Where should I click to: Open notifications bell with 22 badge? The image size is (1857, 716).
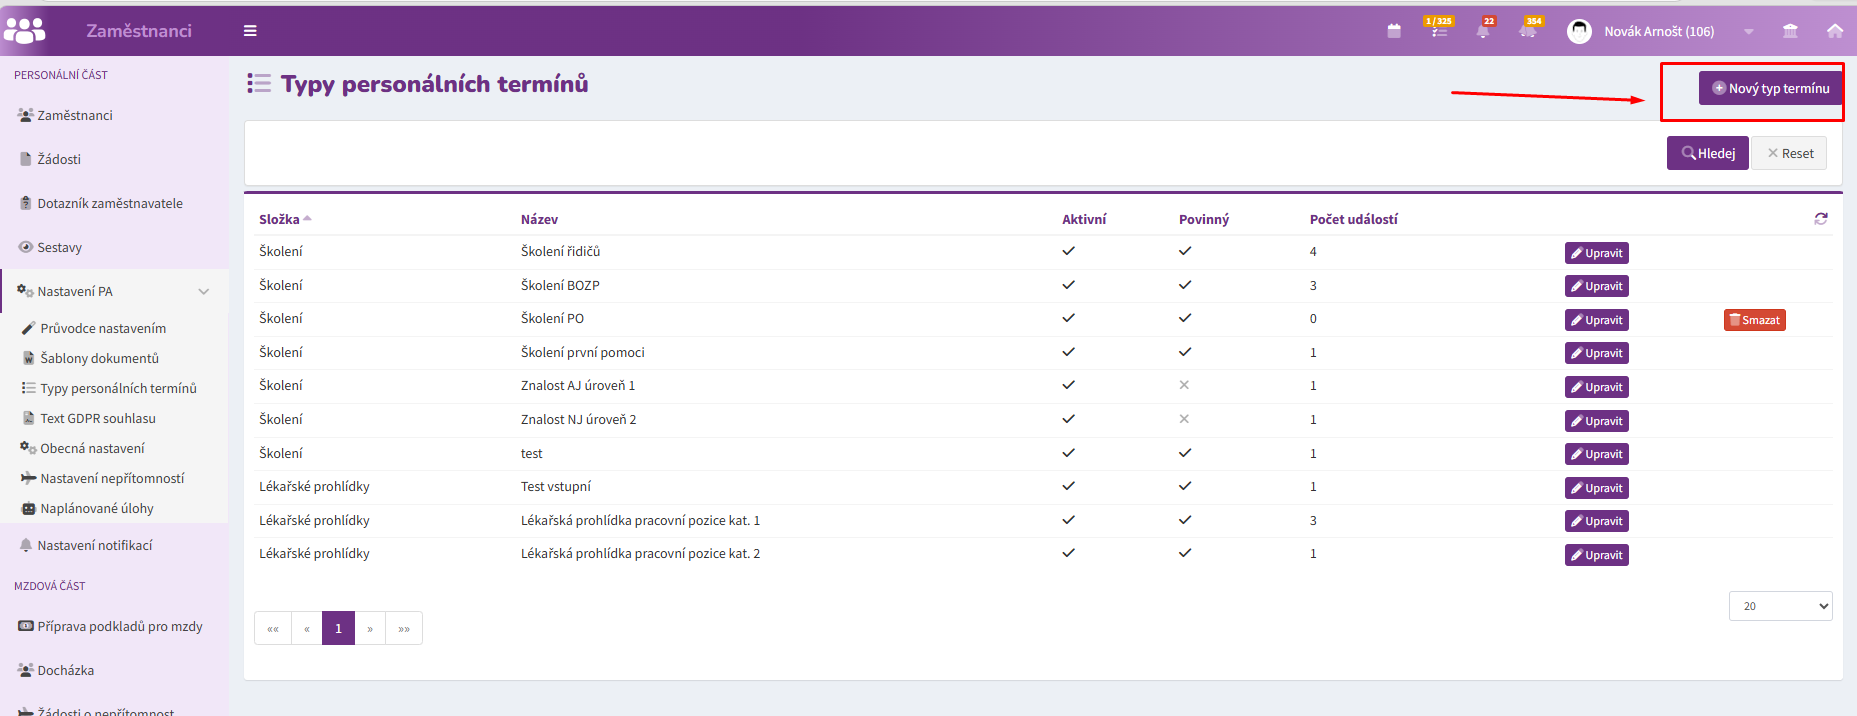point(1484,29)
